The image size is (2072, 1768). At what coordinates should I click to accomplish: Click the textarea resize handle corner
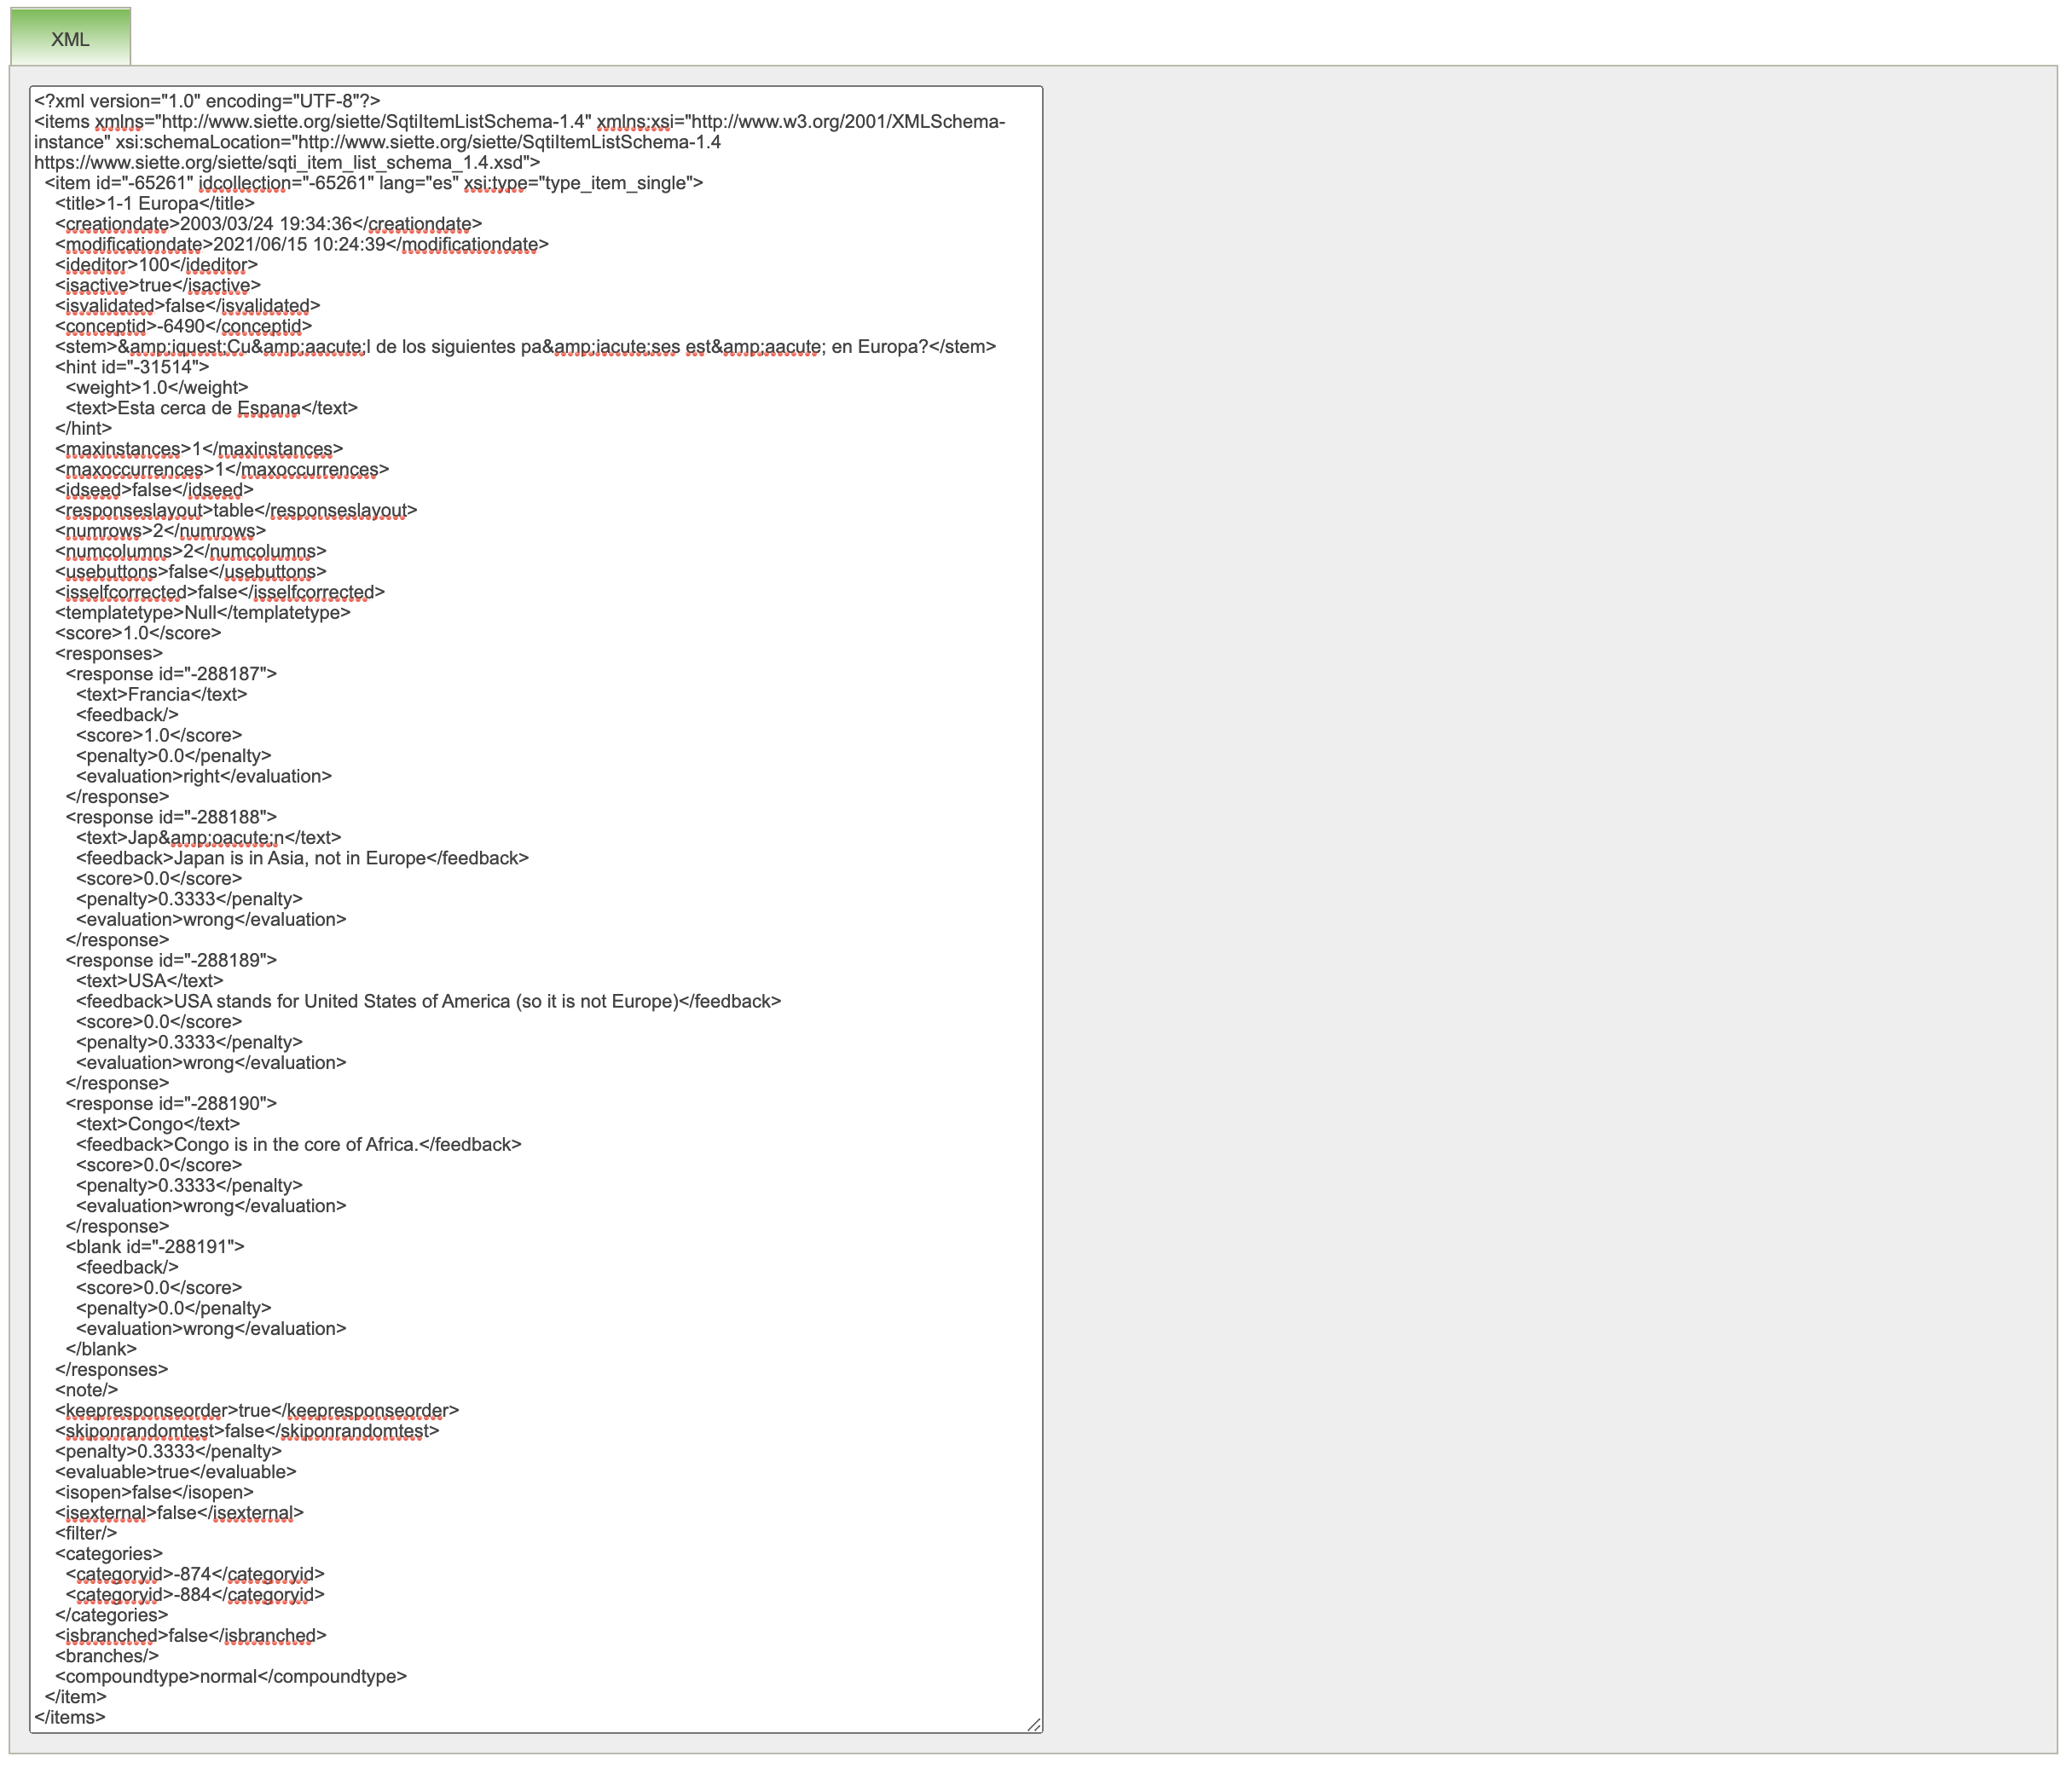(1034, 1724)
